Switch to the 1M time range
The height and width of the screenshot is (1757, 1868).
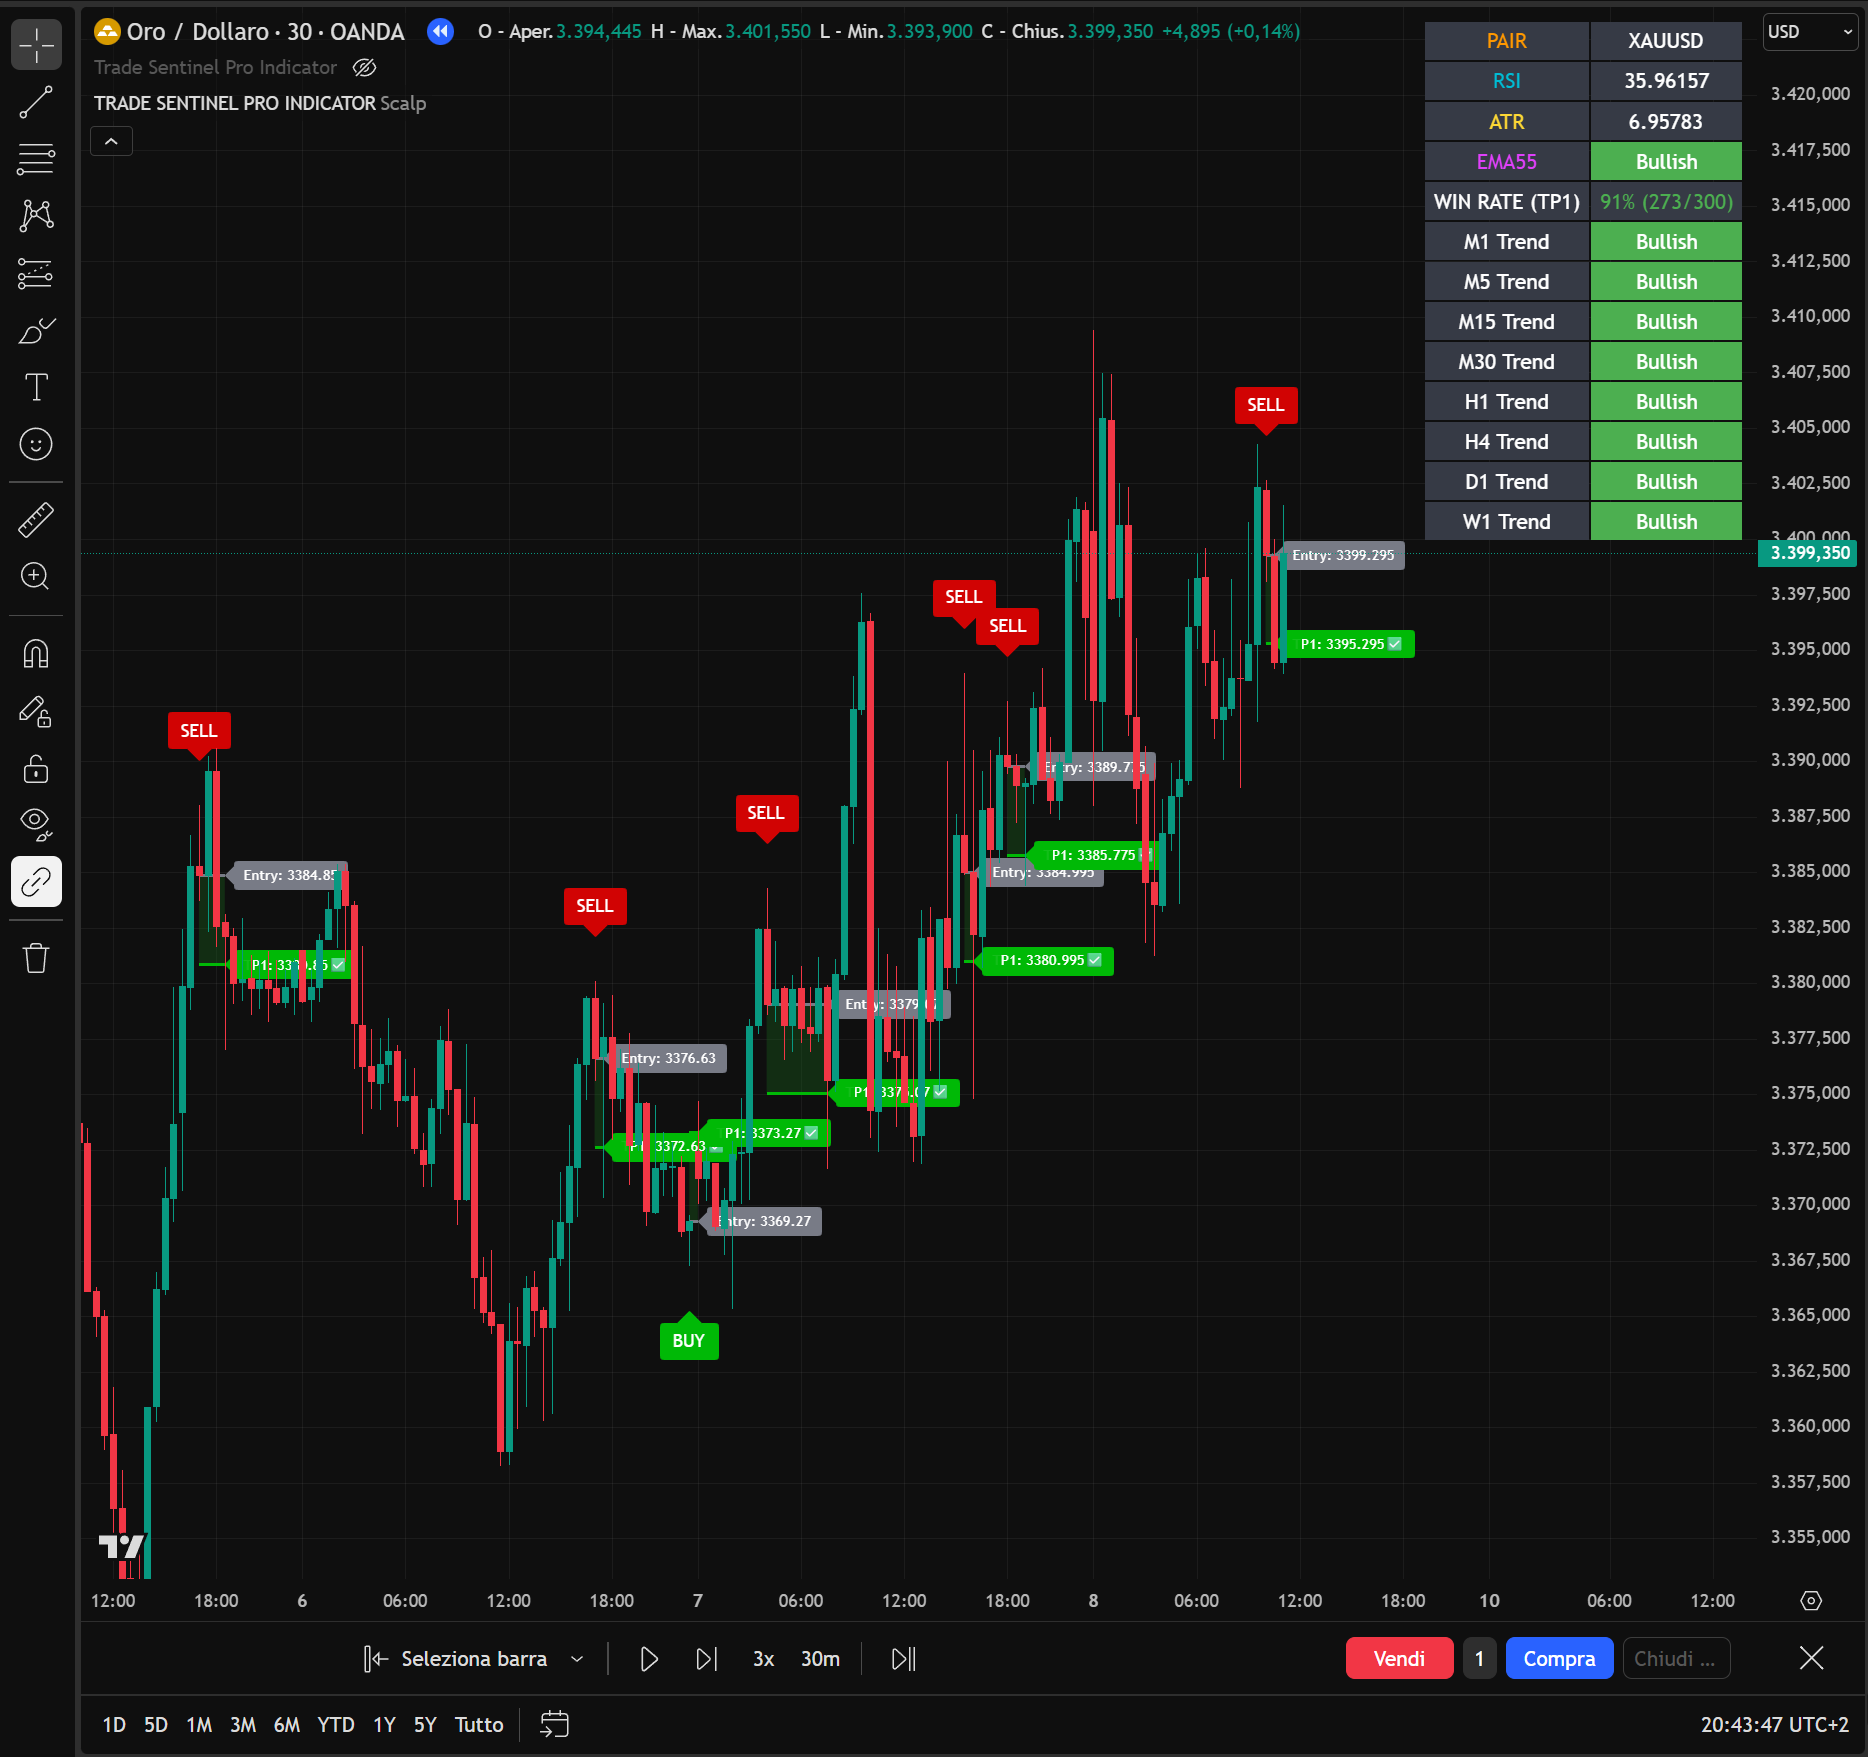click(x=199, y=1725)
